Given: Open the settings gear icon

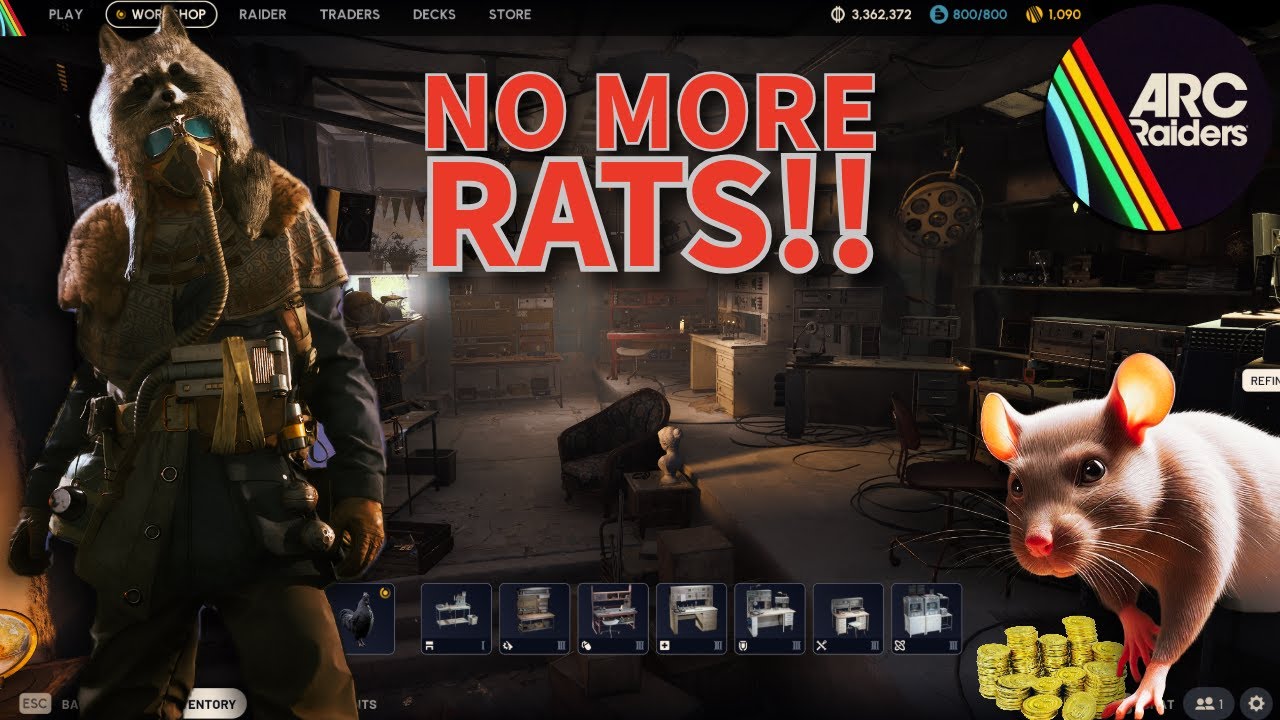Looking at the screenshot, I should 1256,703.
